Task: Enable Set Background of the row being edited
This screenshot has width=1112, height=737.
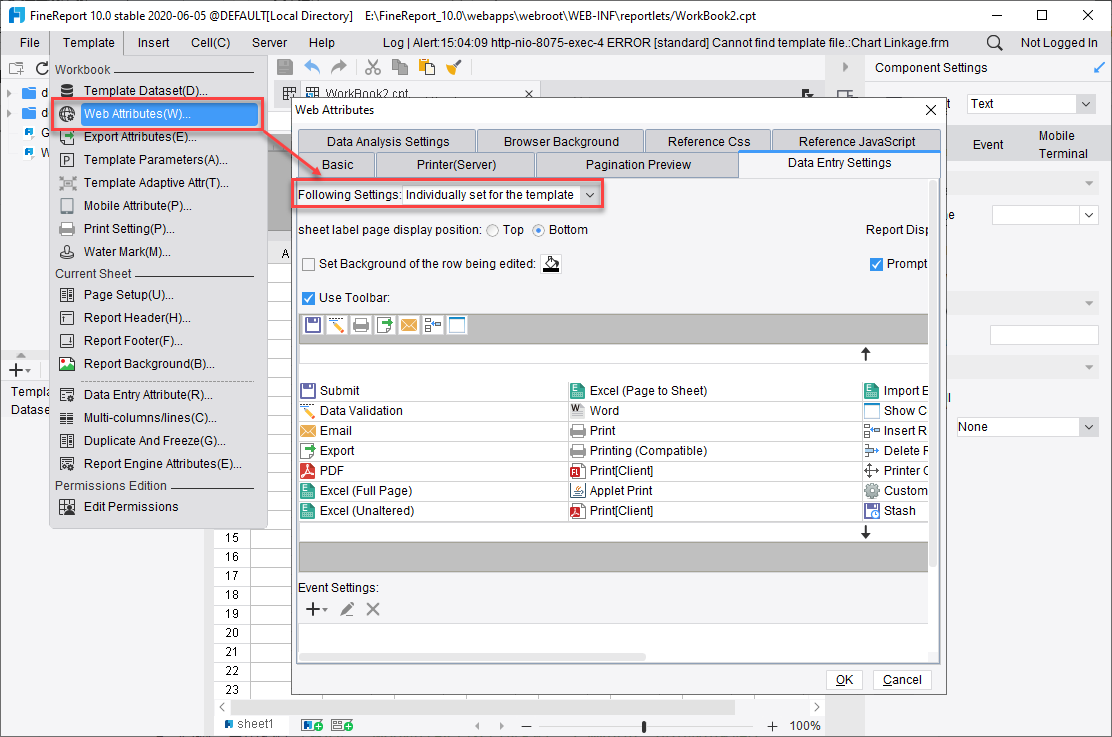Action: pos(308,264)
